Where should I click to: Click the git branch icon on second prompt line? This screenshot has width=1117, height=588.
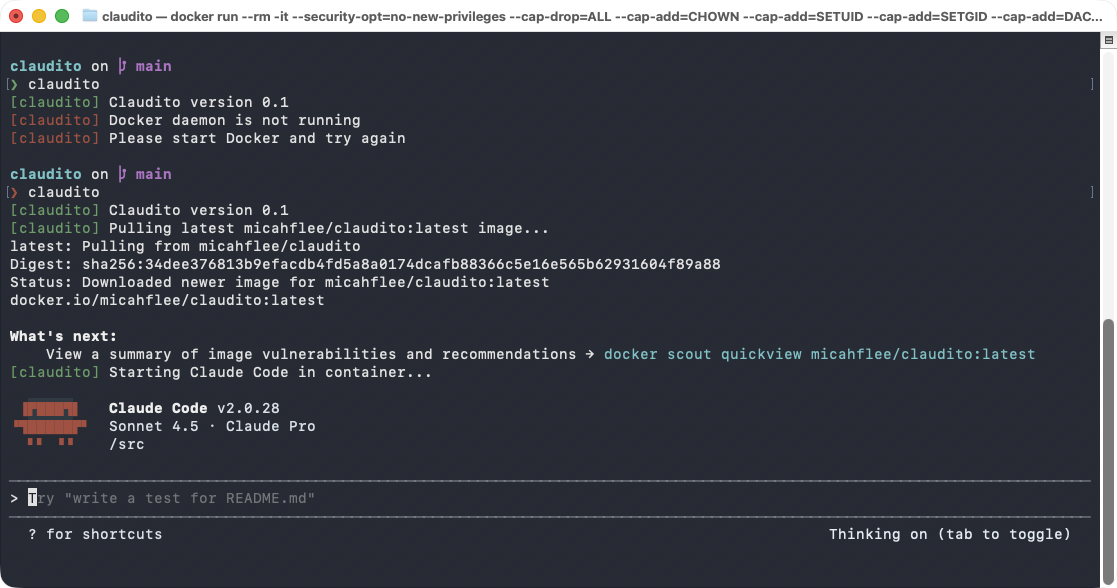pyautogui.click(x=122, y=174)
